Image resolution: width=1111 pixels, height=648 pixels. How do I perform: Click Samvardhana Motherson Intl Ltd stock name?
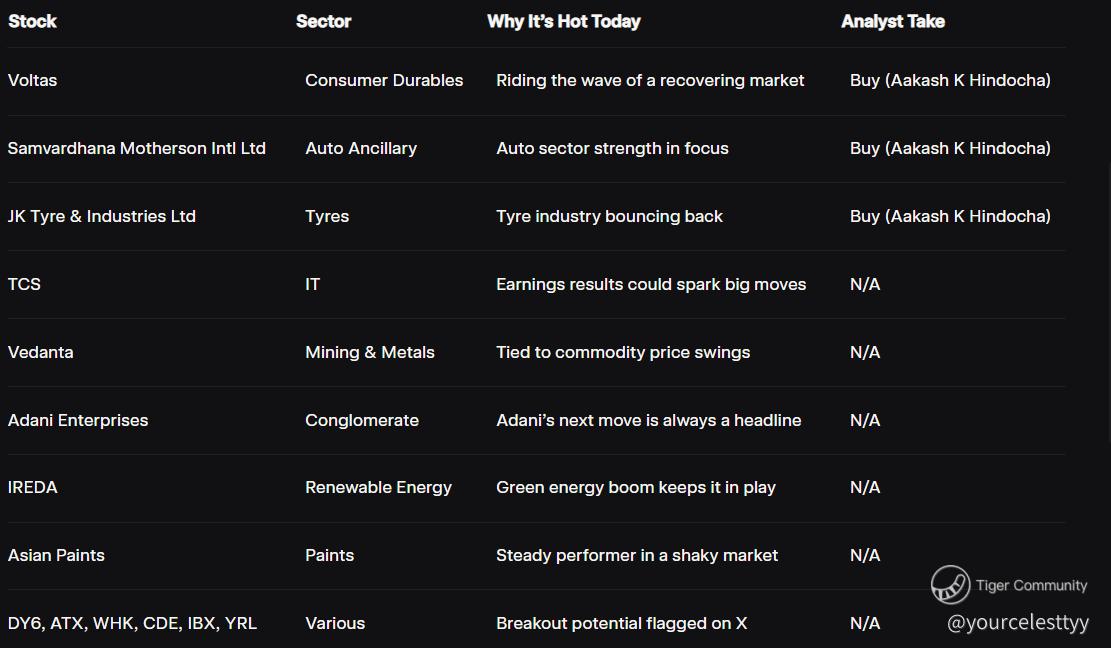tap(137, 148)
